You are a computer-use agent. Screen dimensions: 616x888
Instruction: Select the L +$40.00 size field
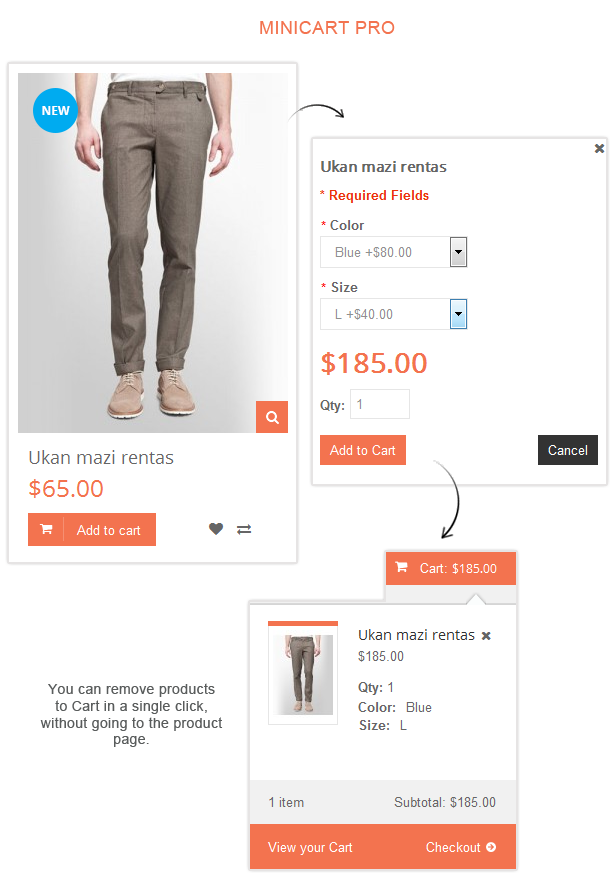pos(393,314)
